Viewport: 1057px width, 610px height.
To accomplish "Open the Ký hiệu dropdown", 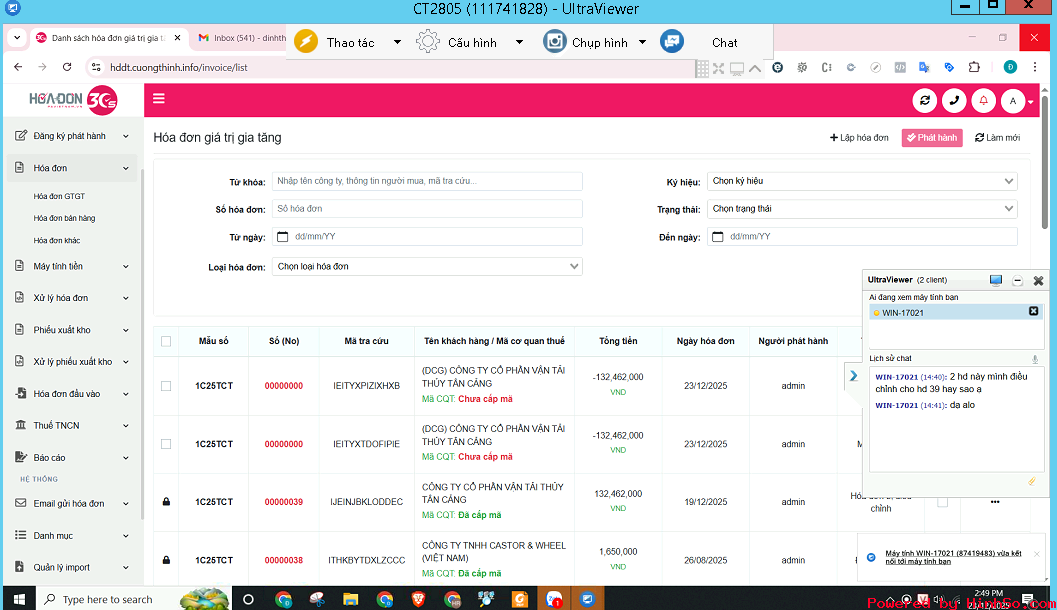I will [x=862, y=181].
